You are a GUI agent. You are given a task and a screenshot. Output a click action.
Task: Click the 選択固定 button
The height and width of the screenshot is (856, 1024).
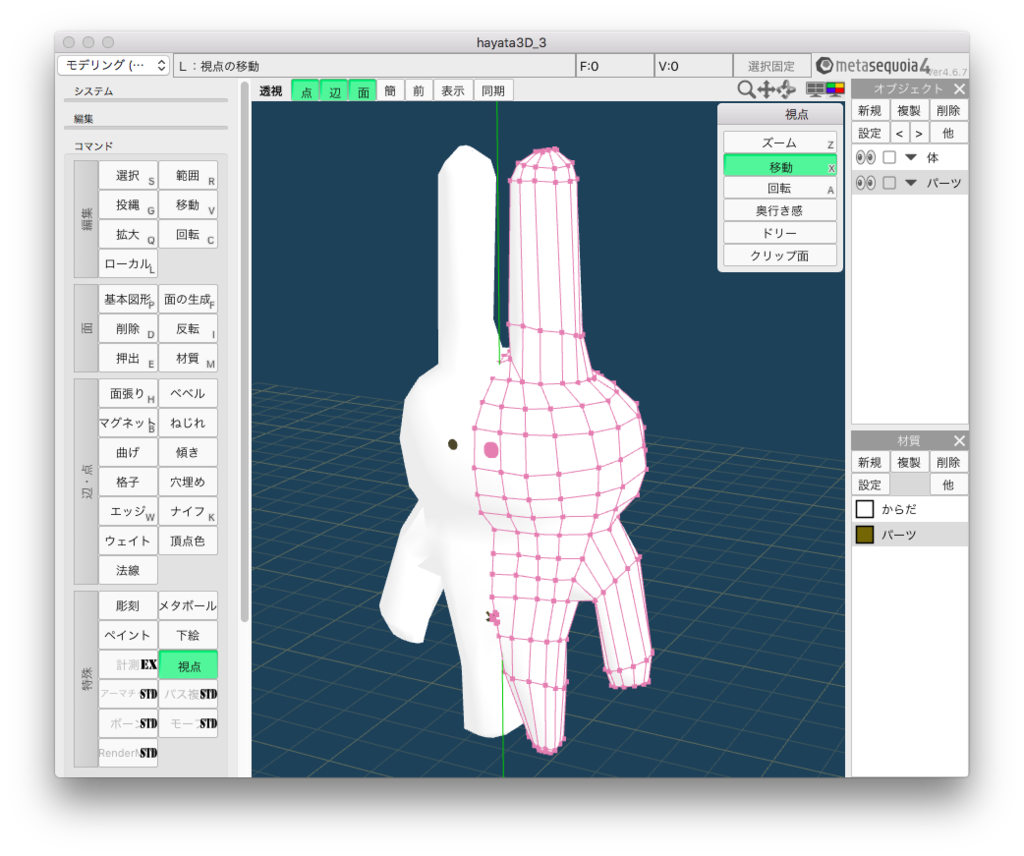[x=771, y=66]
